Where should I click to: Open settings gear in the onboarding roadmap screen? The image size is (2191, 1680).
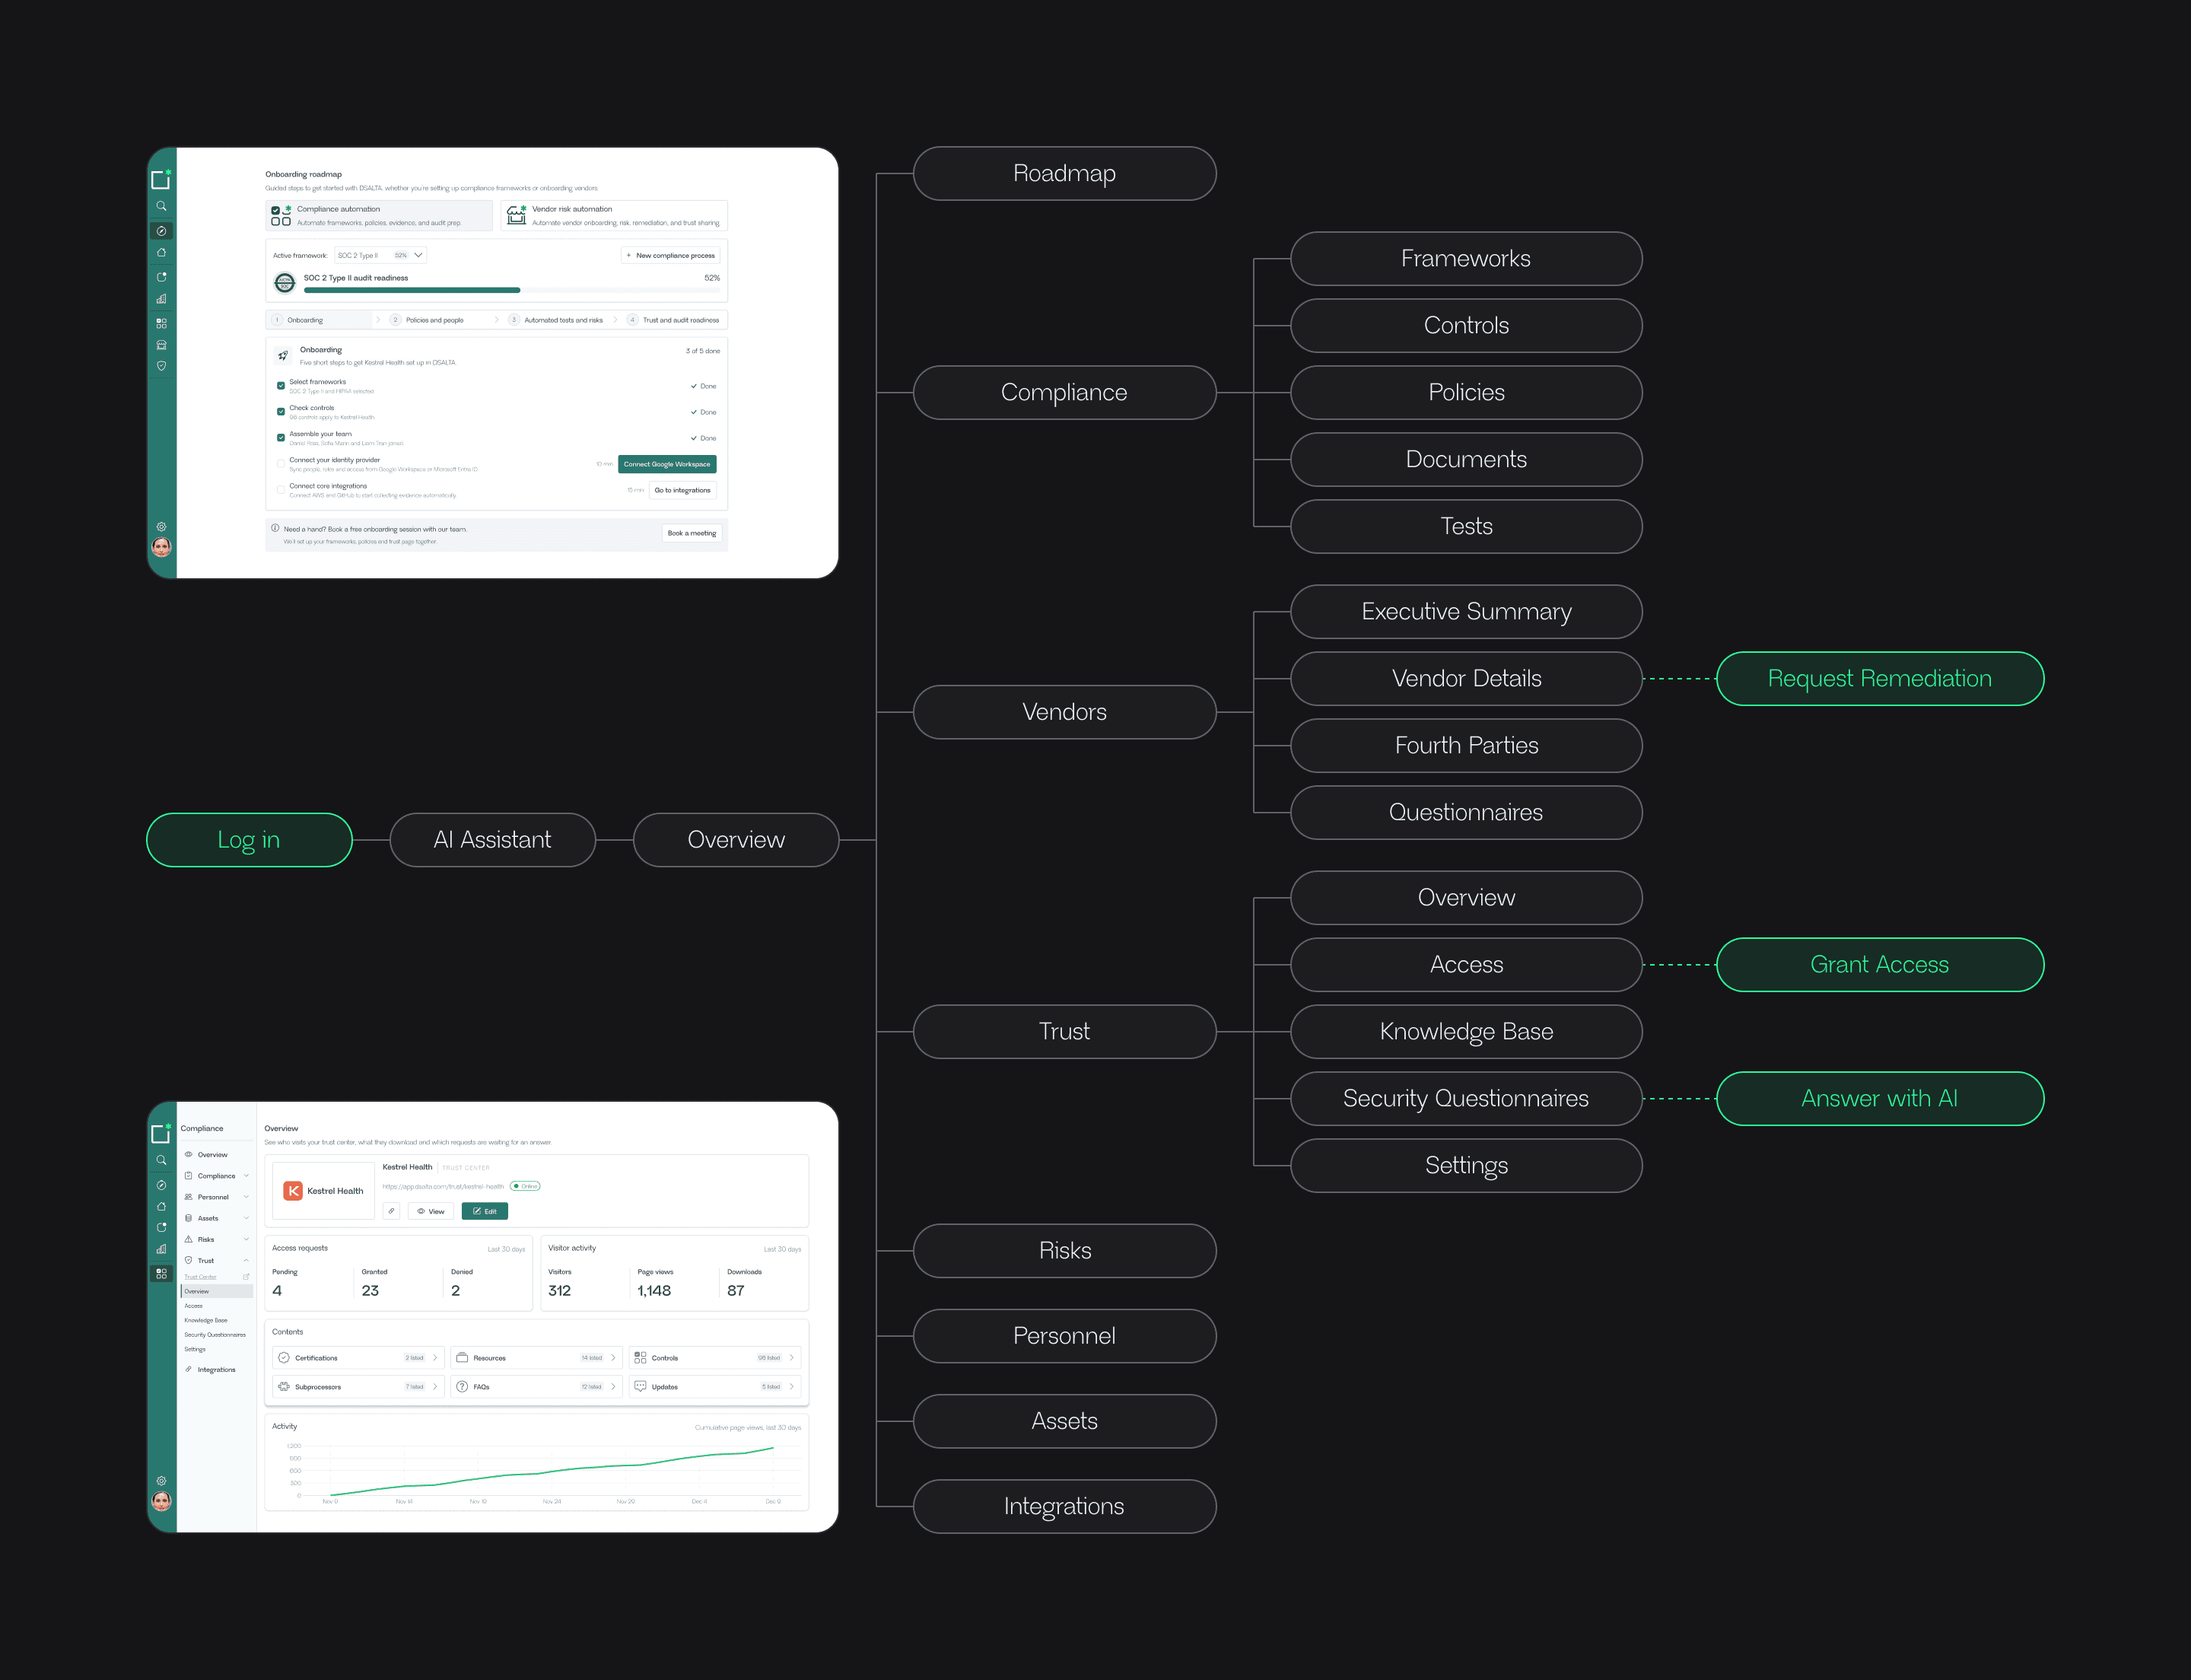pyautogui.click(x=161, y=527)
